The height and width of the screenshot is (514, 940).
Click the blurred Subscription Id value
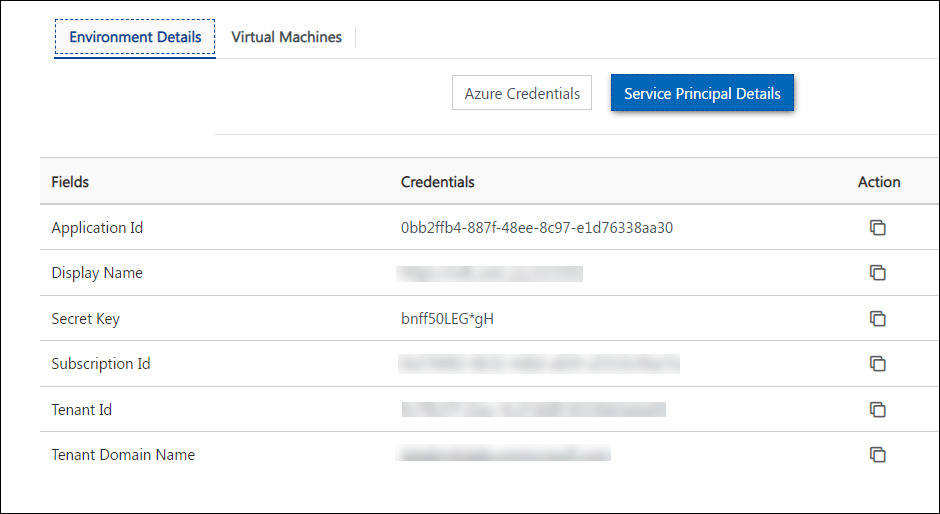click(x=539, y=364)
